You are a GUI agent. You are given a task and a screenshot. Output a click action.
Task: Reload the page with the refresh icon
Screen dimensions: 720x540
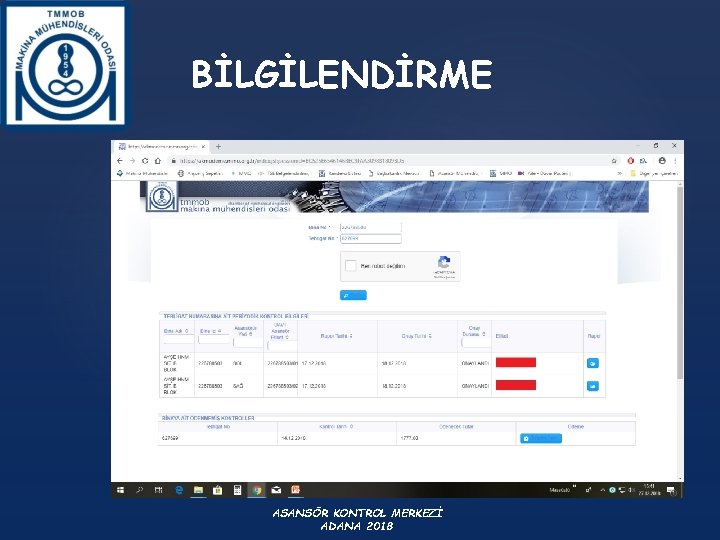point(145,161)
